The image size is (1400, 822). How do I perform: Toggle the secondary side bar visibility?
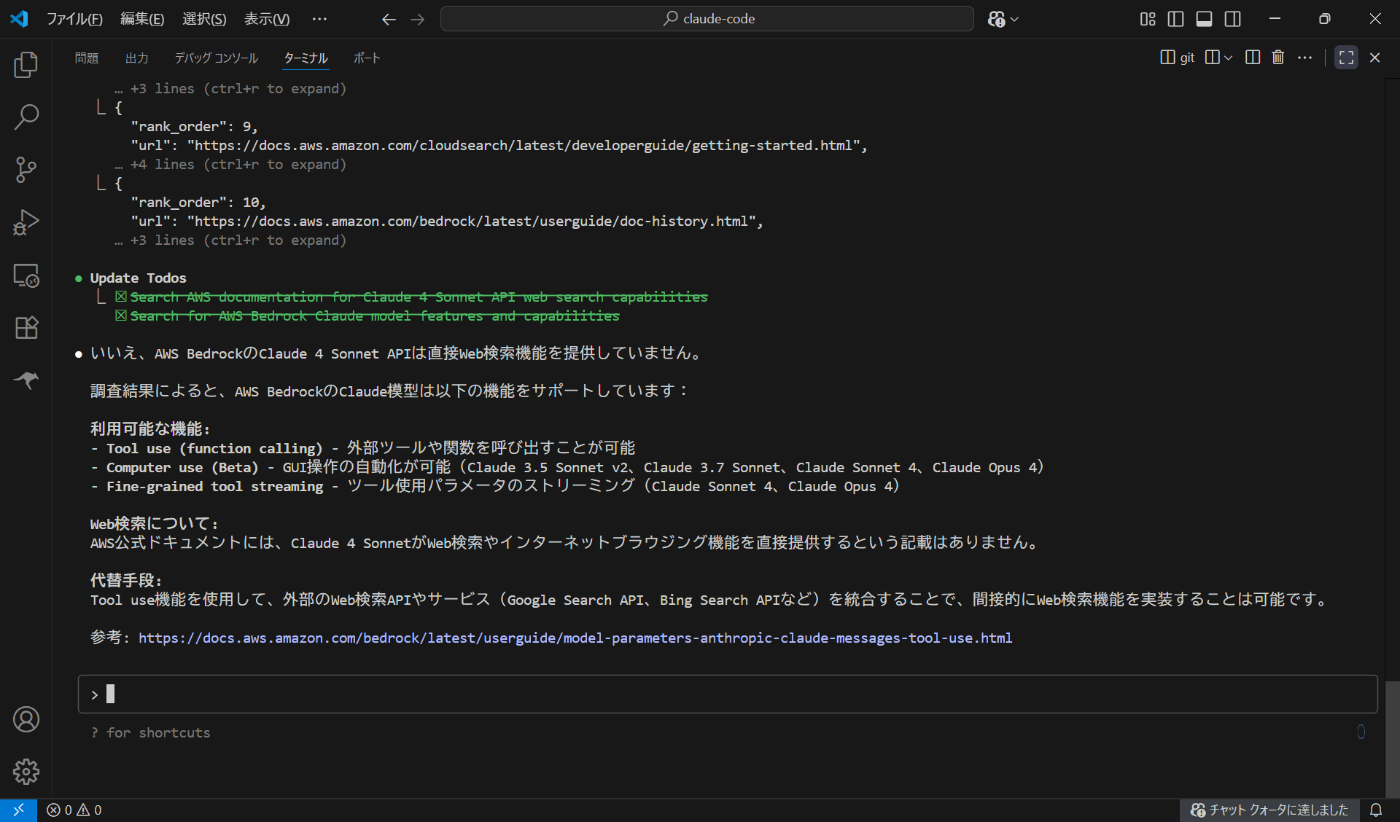tap(1233, 19)
